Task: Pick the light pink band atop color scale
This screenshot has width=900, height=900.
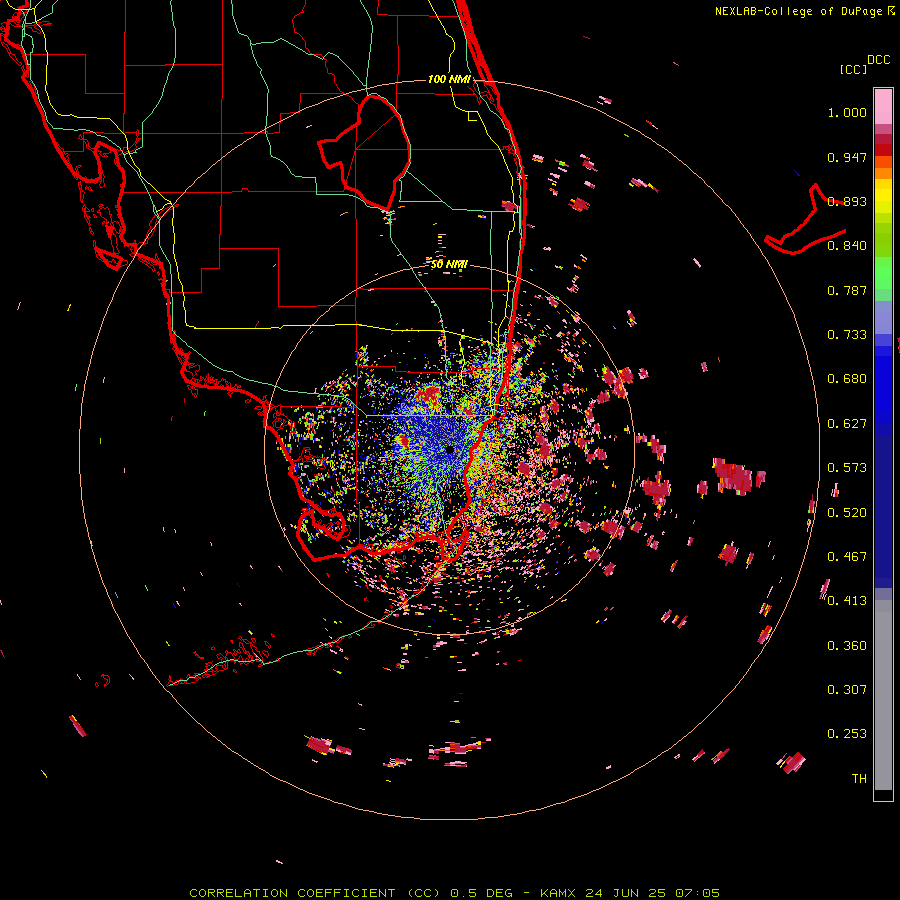Action: [x=883, y=107]
